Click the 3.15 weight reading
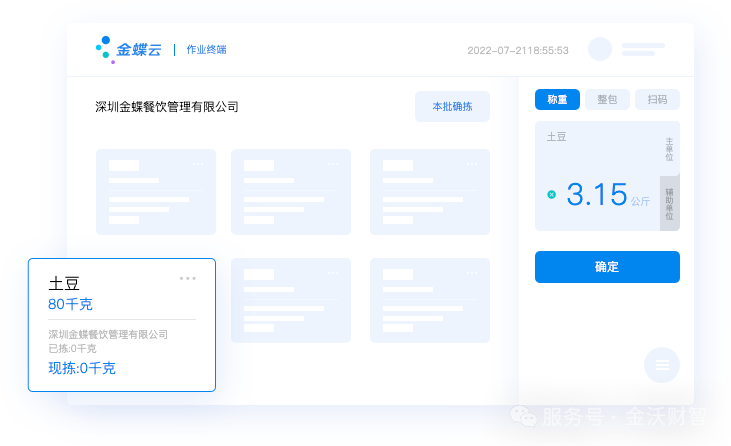The height and width of the screenshot is (446, 731). point(597,194)
